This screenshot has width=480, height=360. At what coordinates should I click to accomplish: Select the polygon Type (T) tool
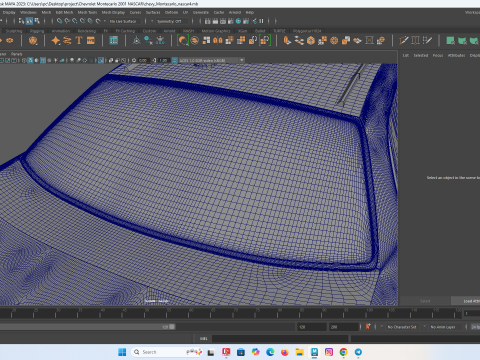79,41
